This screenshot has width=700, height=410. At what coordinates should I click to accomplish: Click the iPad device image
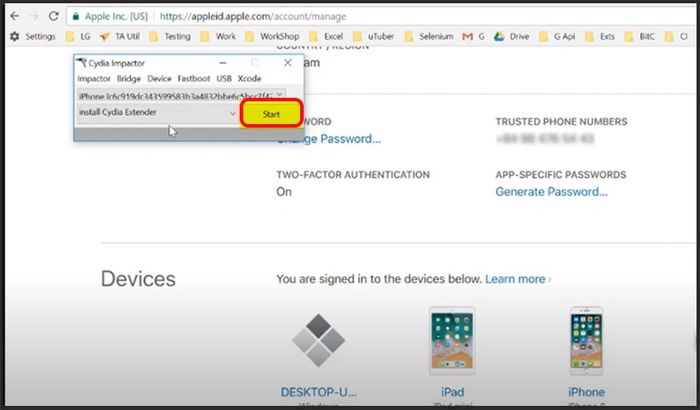coord(452,340)
